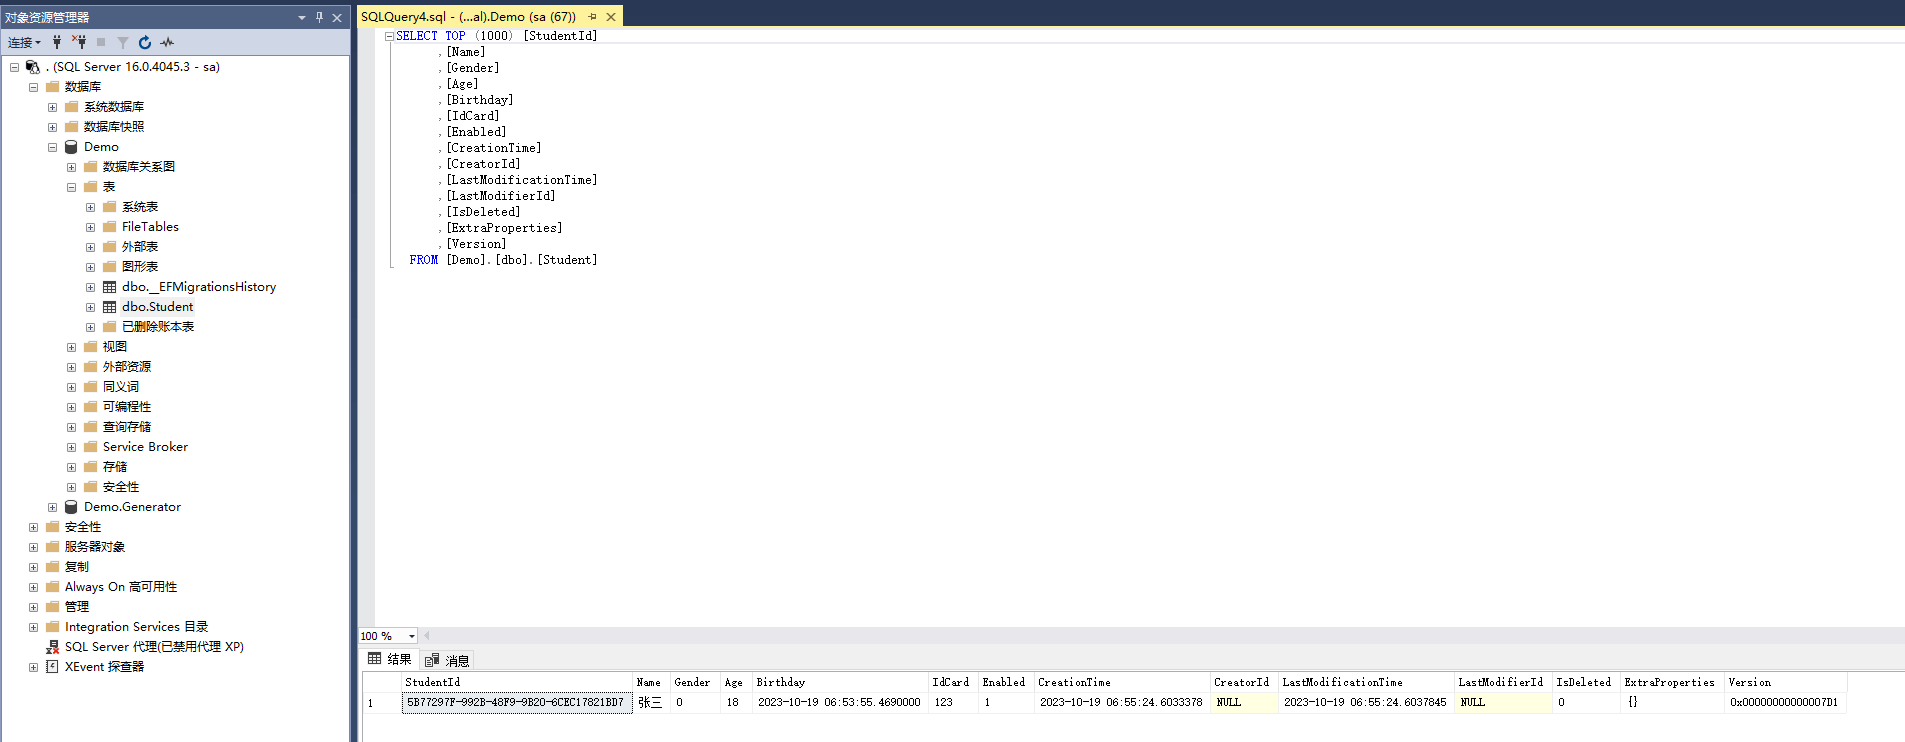This screenshot has height=742, width=1905.
Task: Select the 查询存储 tree item
Action: coord(127,427)
